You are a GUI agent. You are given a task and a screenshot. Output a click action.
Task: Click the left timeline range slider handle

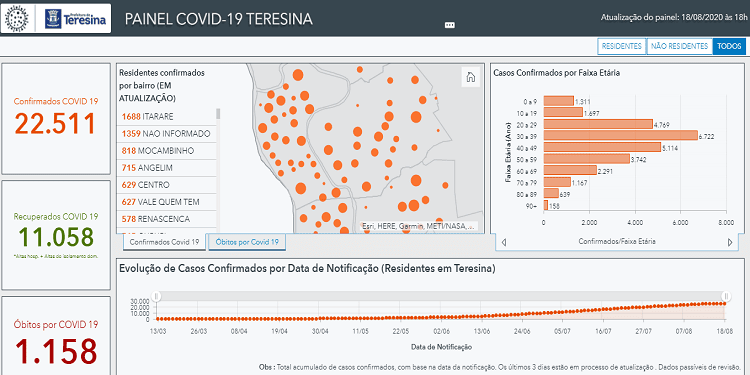pos(155,297)
